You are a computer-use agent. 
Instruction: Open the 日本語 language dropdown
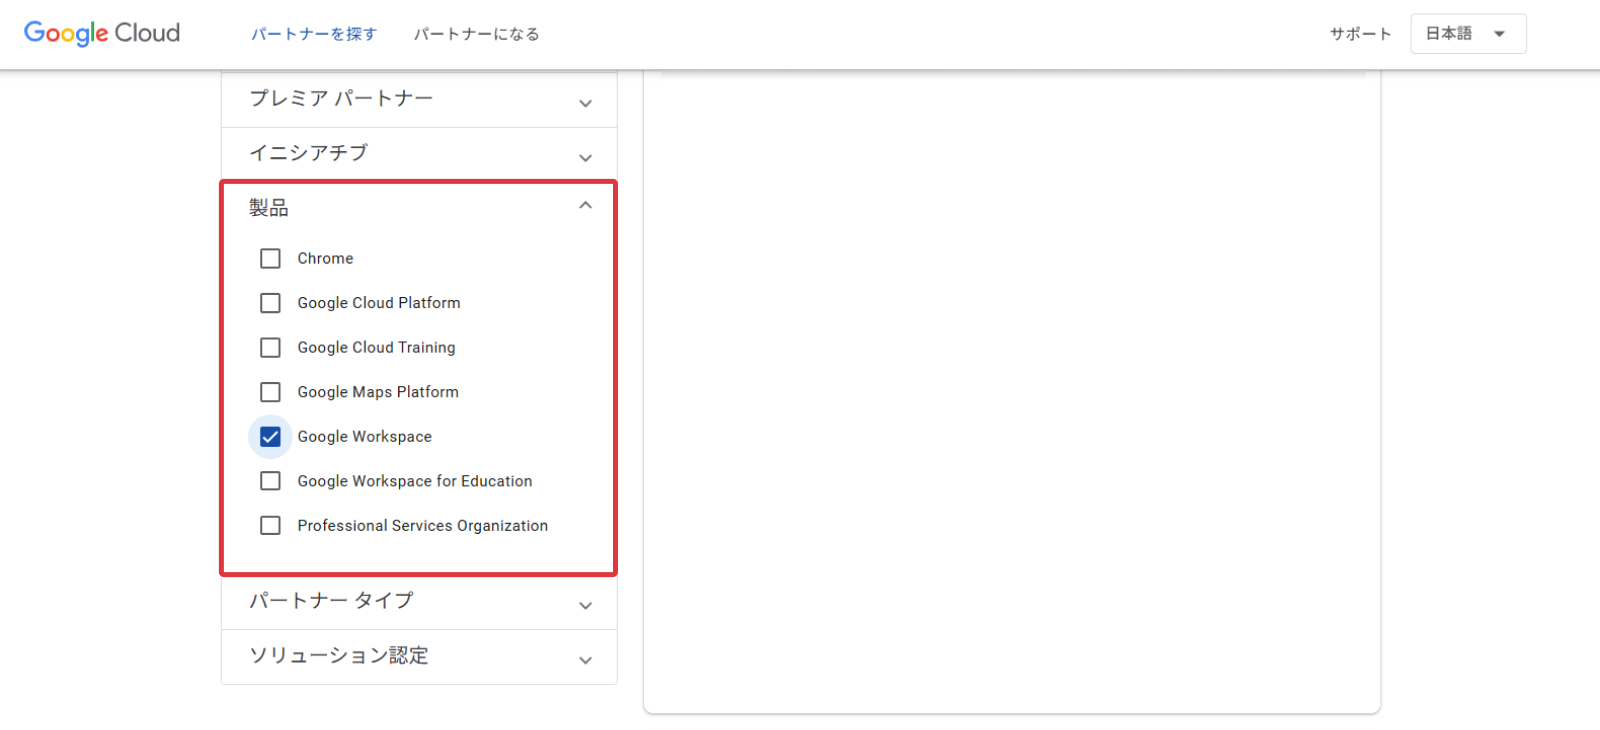point(1468,34)
